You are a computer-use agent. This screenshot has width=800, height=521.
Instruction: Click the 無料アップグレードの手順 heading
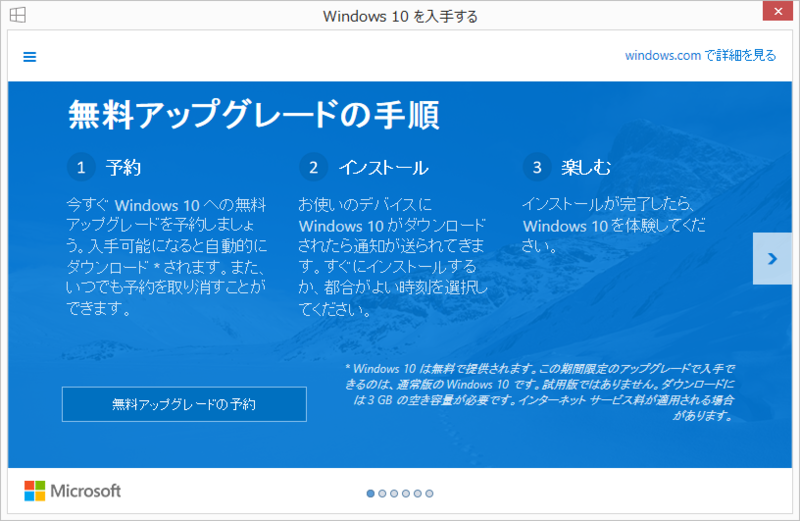(254, 115)
